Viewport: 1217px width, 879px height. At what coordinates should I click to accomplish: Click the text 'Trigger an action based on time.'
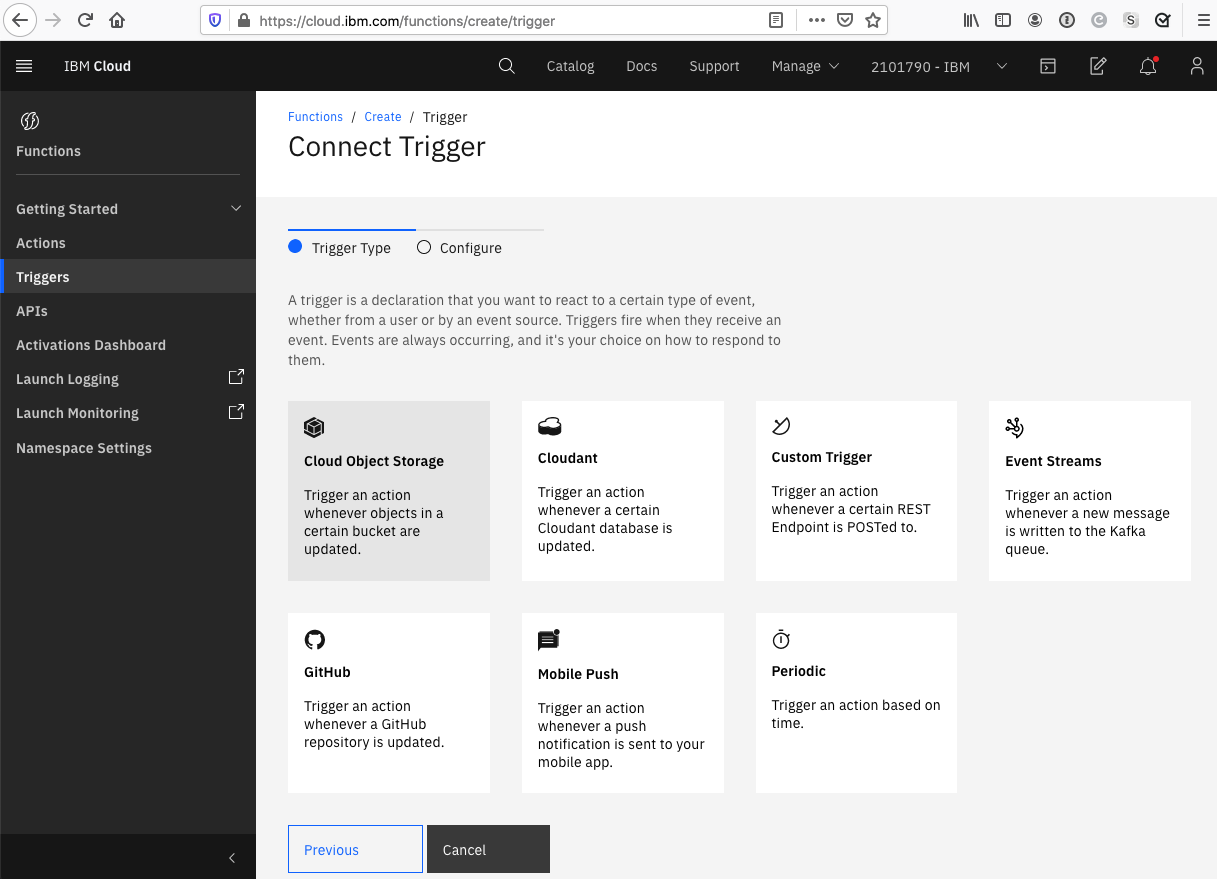click(x=856, y=714)
